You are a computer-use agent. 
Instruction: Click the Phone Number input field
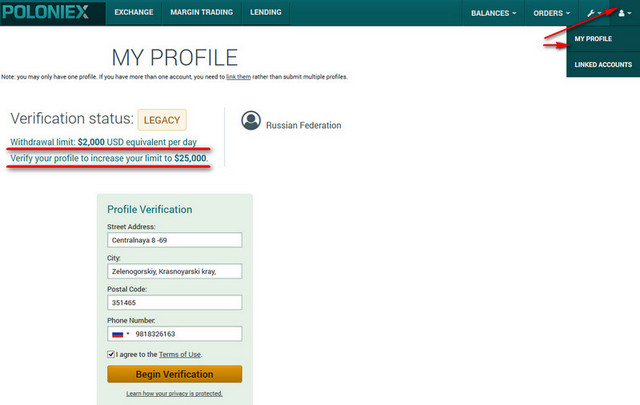coord(175,334)
